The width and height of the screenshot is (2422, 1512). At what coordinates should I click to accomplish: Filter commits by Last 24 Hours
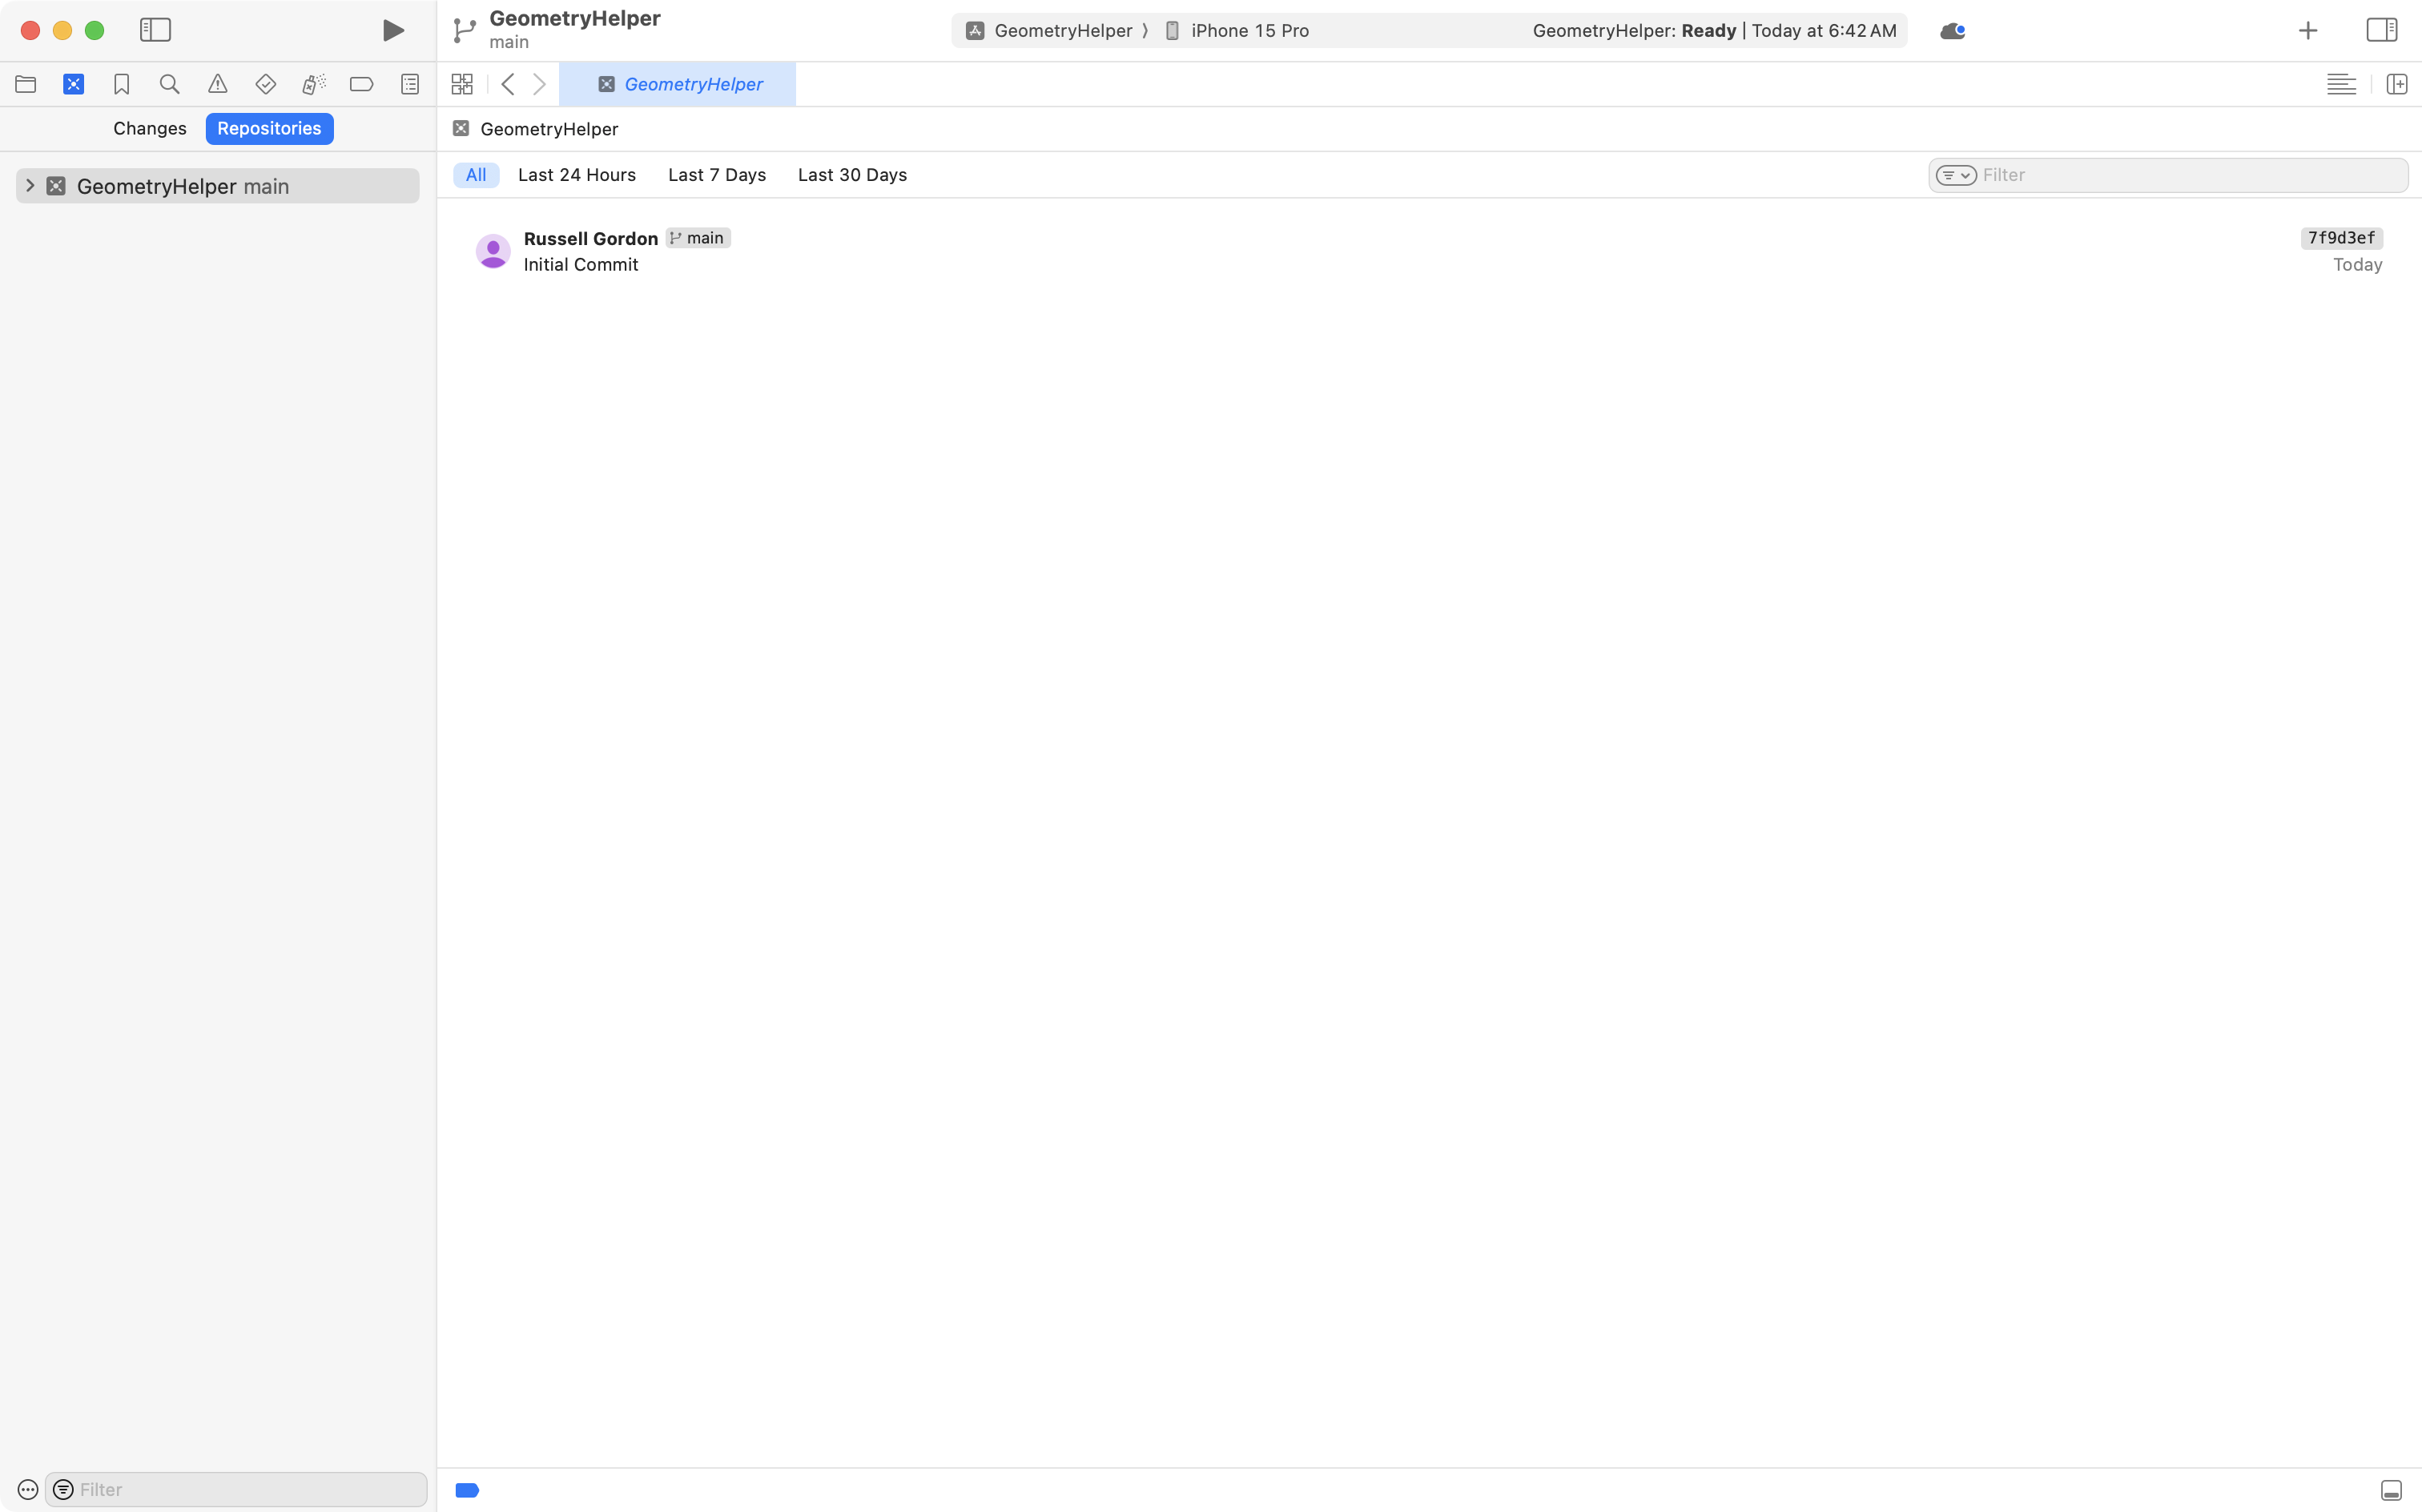pyautogui.click(x=577, y=174)
